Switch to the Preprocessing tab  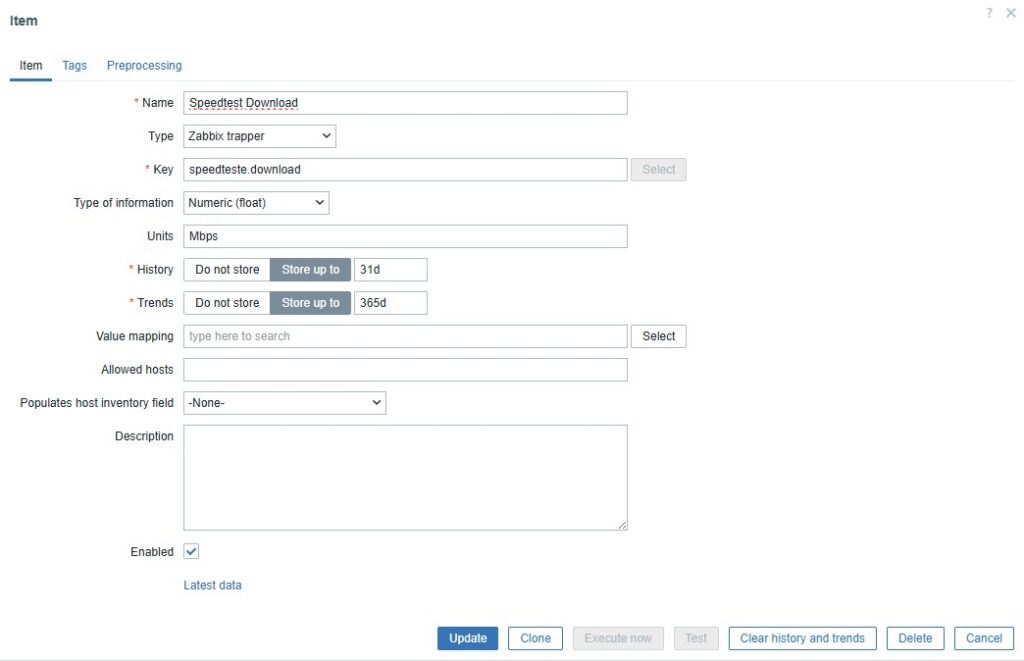[144, 66]
